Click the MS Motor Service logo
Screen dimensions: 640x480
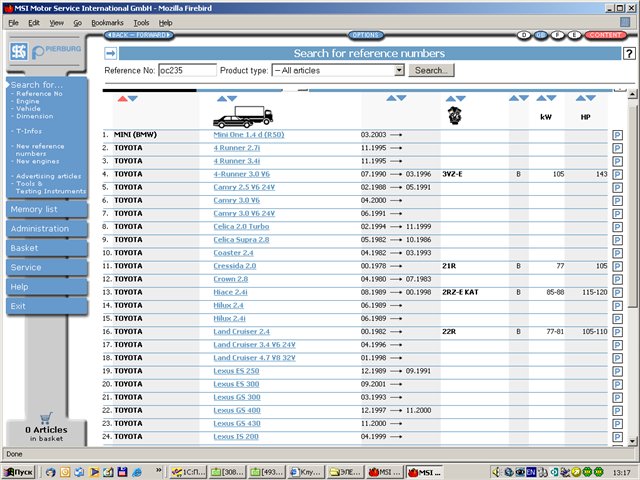pos(19,51)
